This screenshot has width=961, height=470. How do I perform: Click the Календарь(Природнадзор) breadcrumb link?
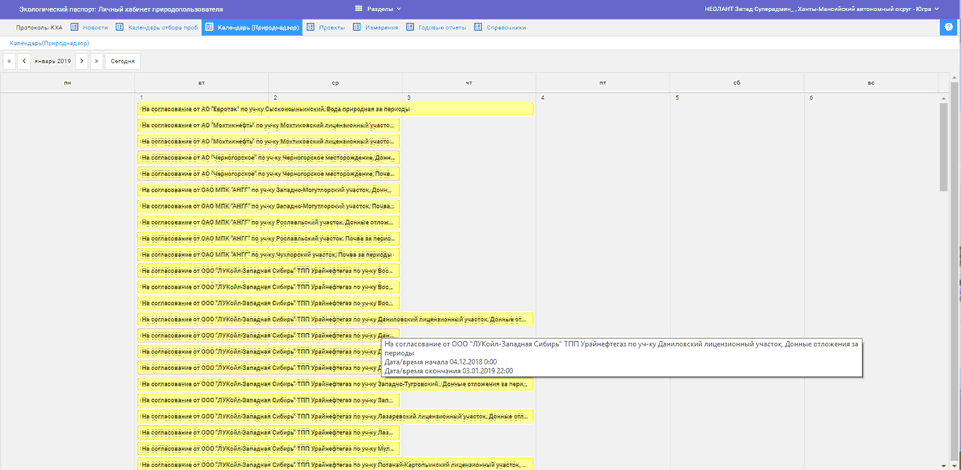pyautogui.click(x=49, y=44)
